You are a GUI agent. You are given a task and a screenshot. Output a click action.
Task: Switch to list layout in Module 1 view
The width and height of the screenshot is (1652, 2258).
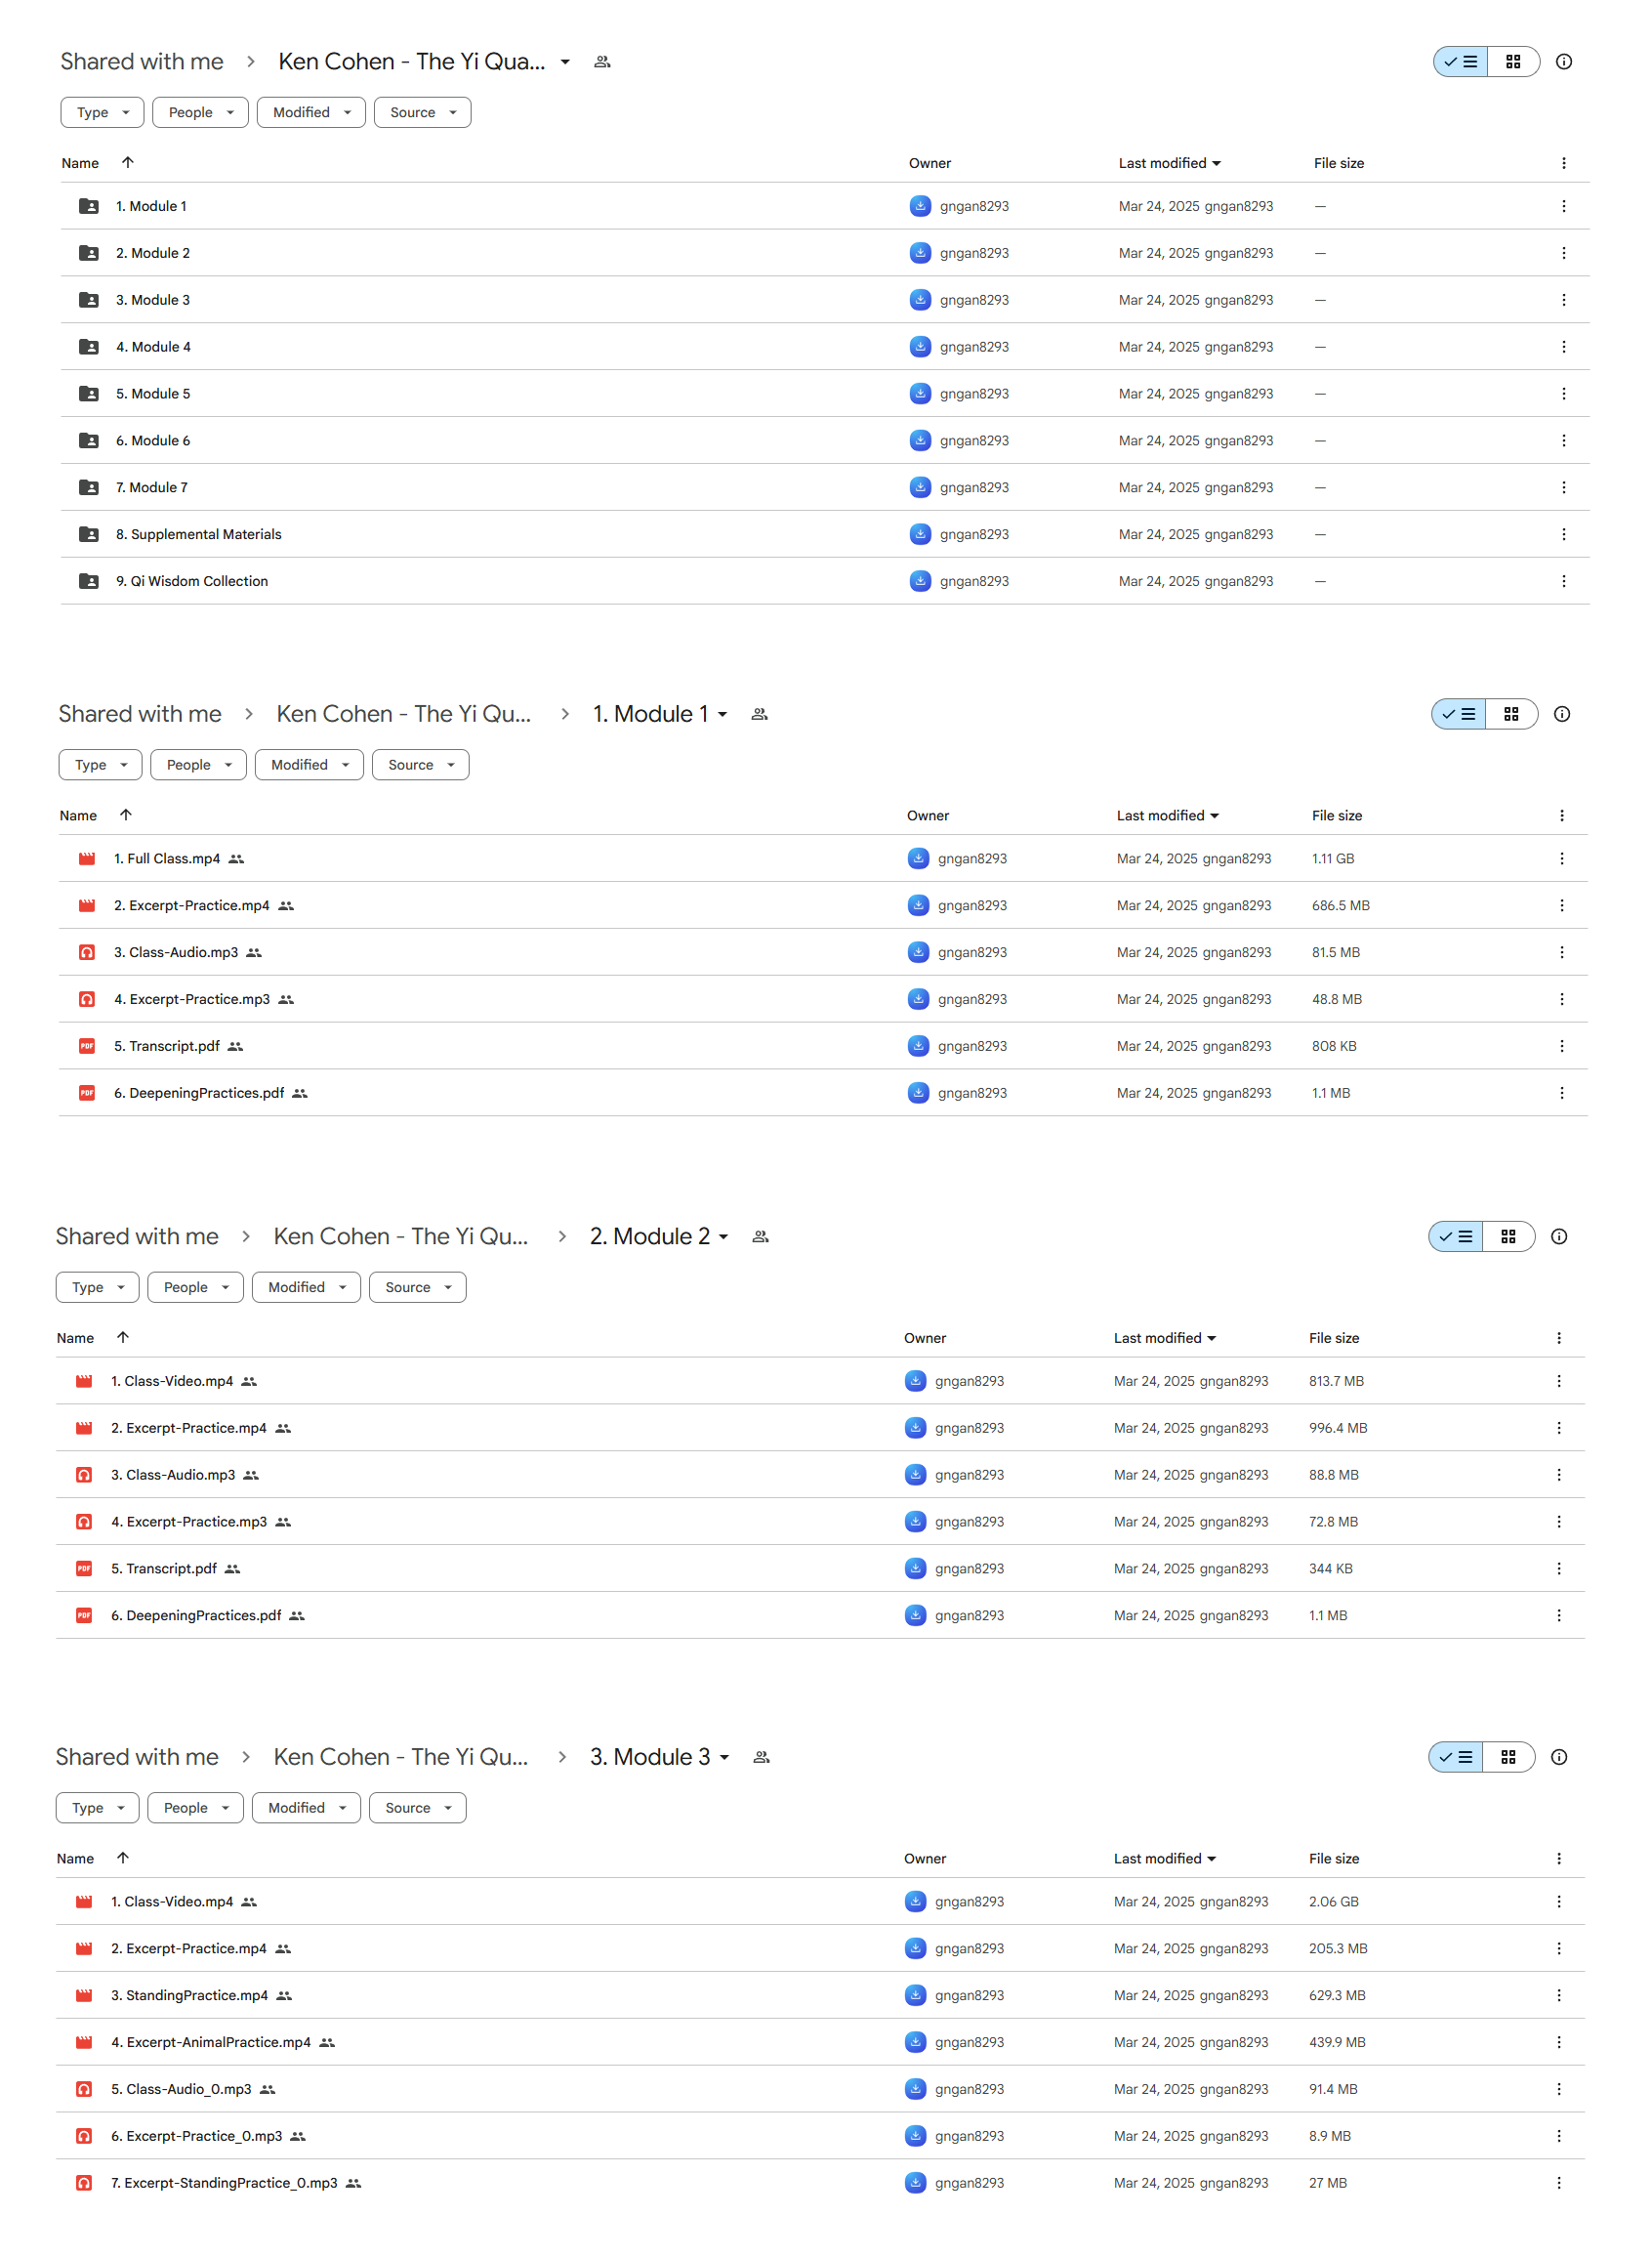tap(1459, 714)
